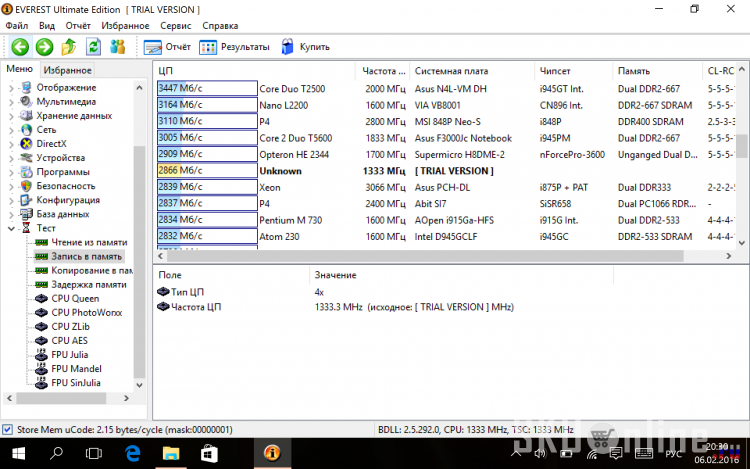Click the Users toolbar icon
The image size is (750, 469).
118,47
